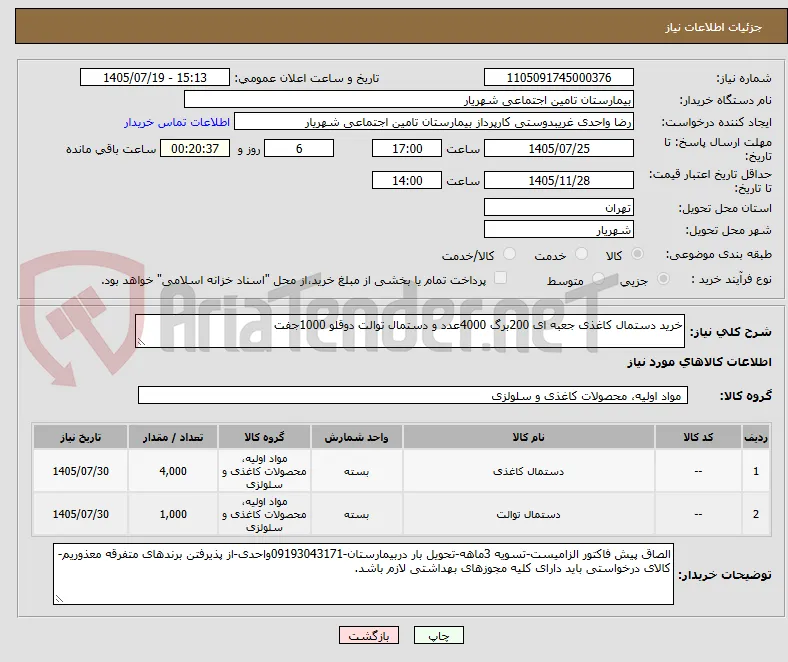This screenshot has height=662, width=788.
Task: Click the delivery city field شهریار
Action: pos(558,229)
